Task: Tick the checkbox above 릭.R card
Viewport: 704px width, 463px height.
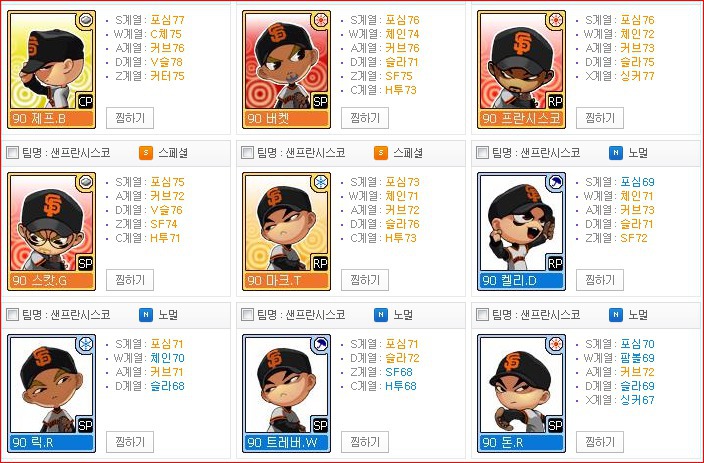Action: coord(13,314)
